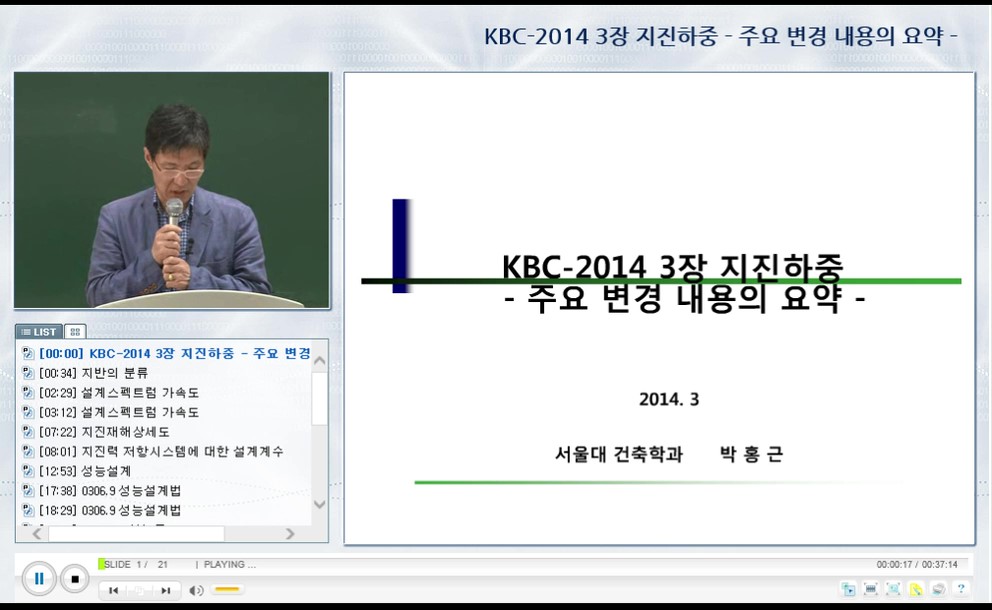Adjust the yellow volume slider
992x610 pixels.
(227, 590)
